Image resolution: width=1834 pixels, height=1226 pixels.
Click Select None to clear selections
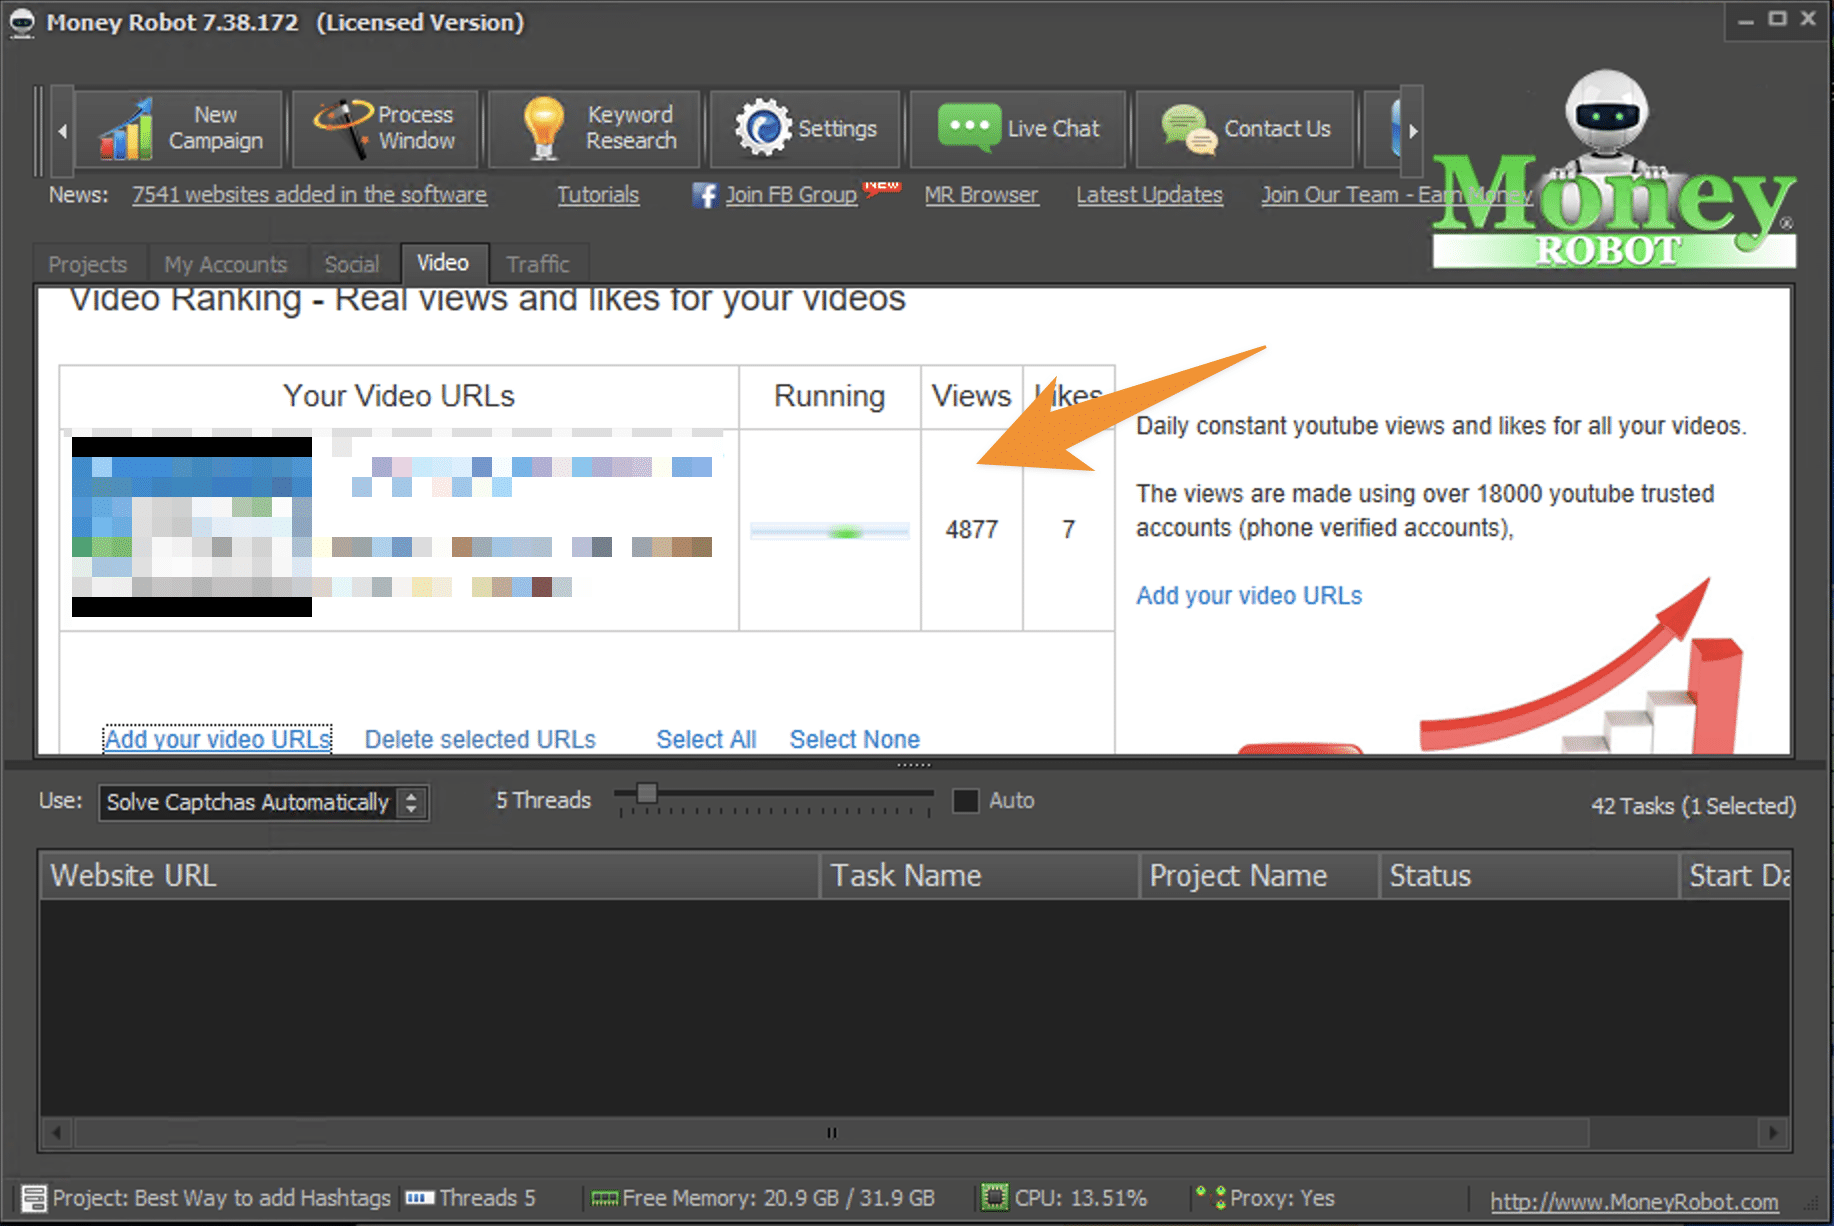point(855,739)
